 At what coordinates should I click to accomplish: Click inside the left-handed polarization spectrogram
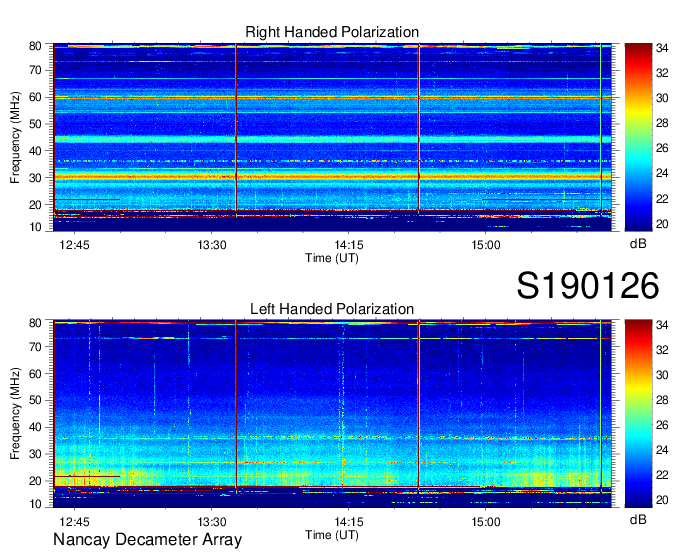(332, 414)
